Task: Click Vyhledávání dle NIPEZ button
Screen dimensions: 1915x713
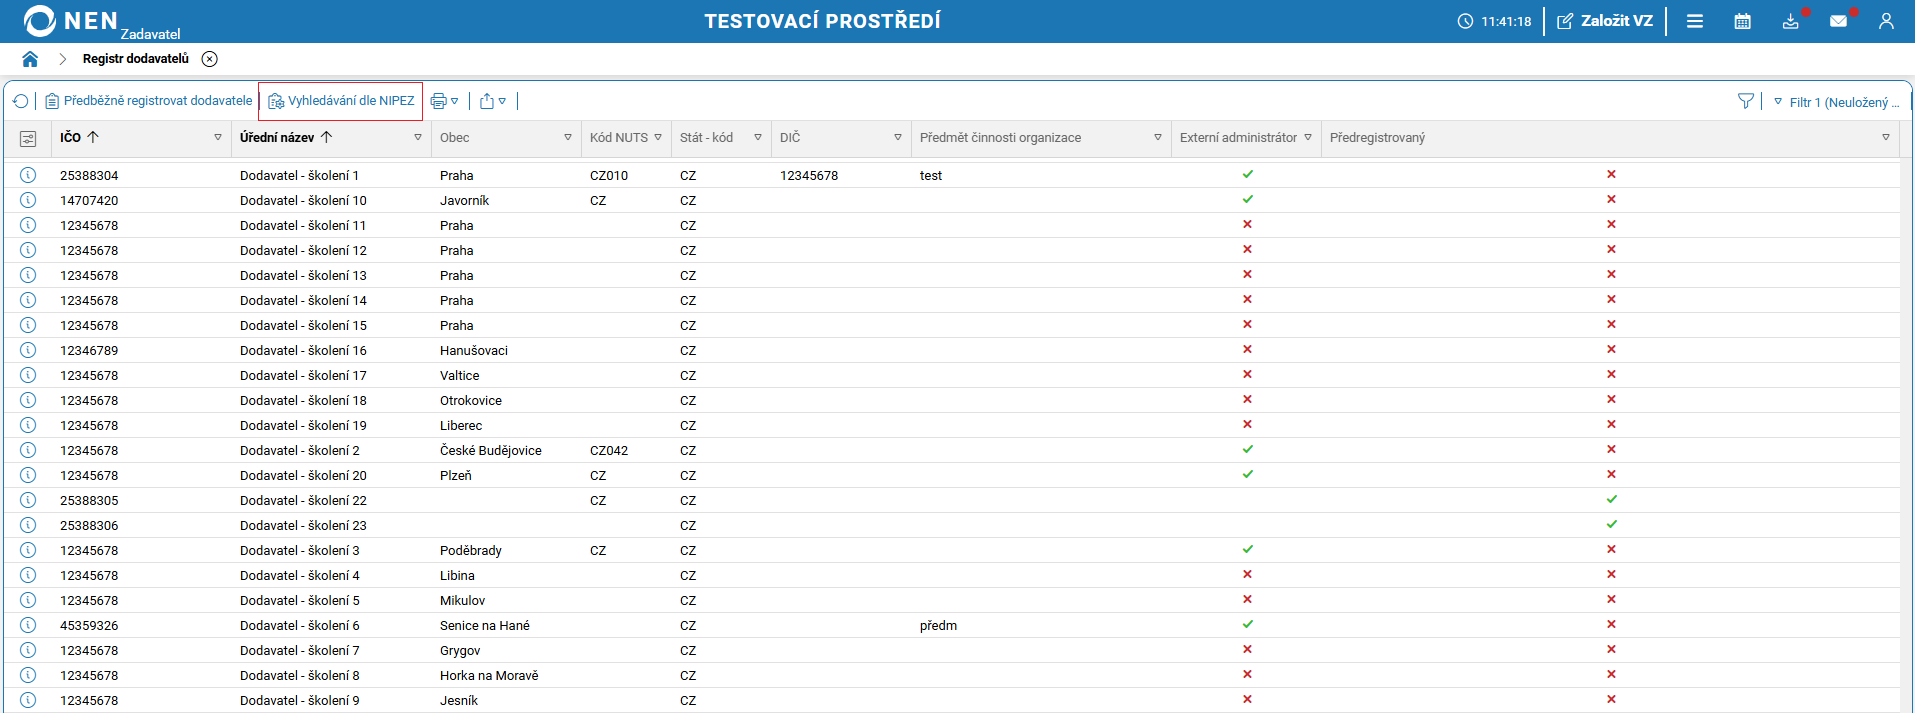Action: (x=341, y=101)
